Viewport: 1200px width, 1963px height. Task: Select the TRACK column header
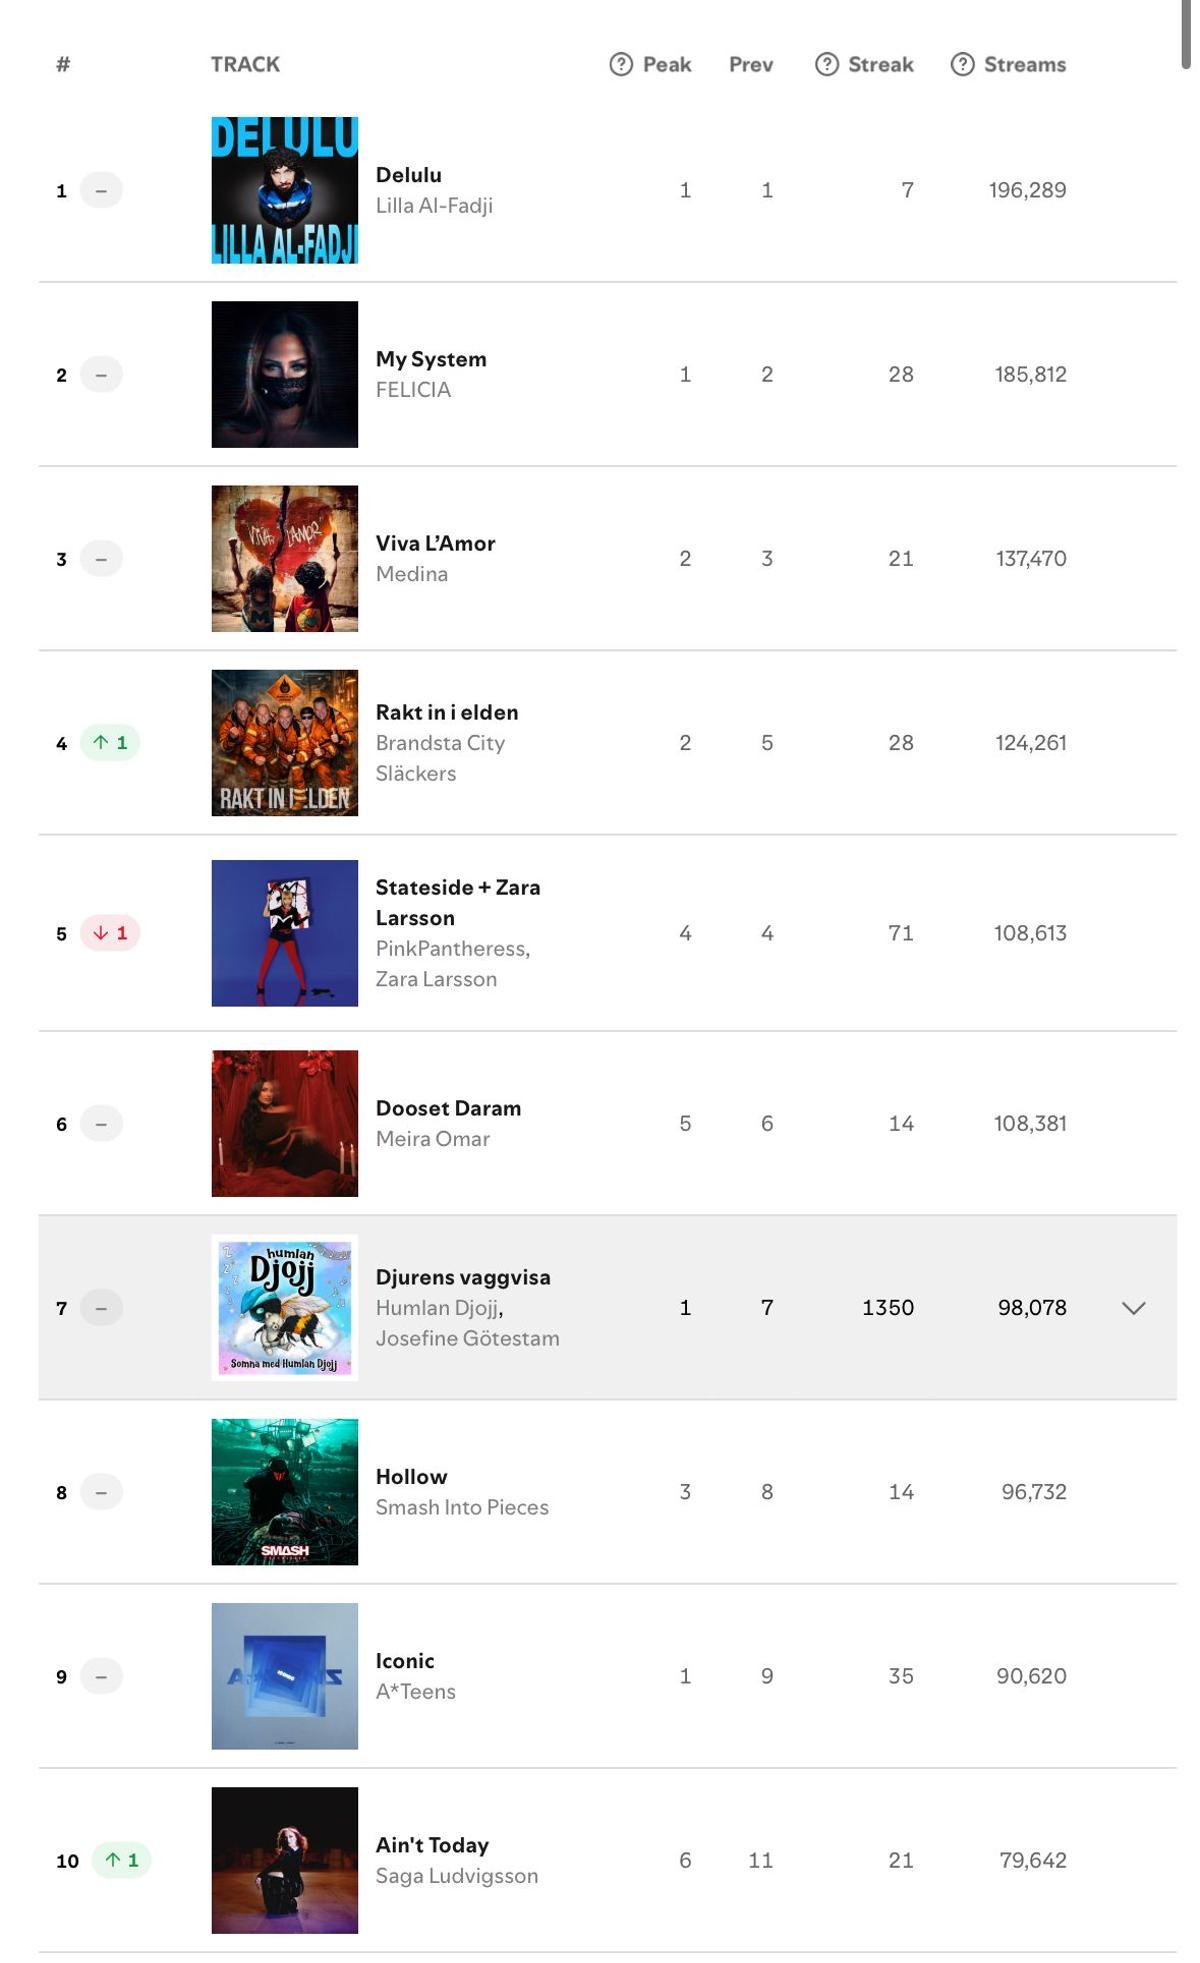[244, 63]
